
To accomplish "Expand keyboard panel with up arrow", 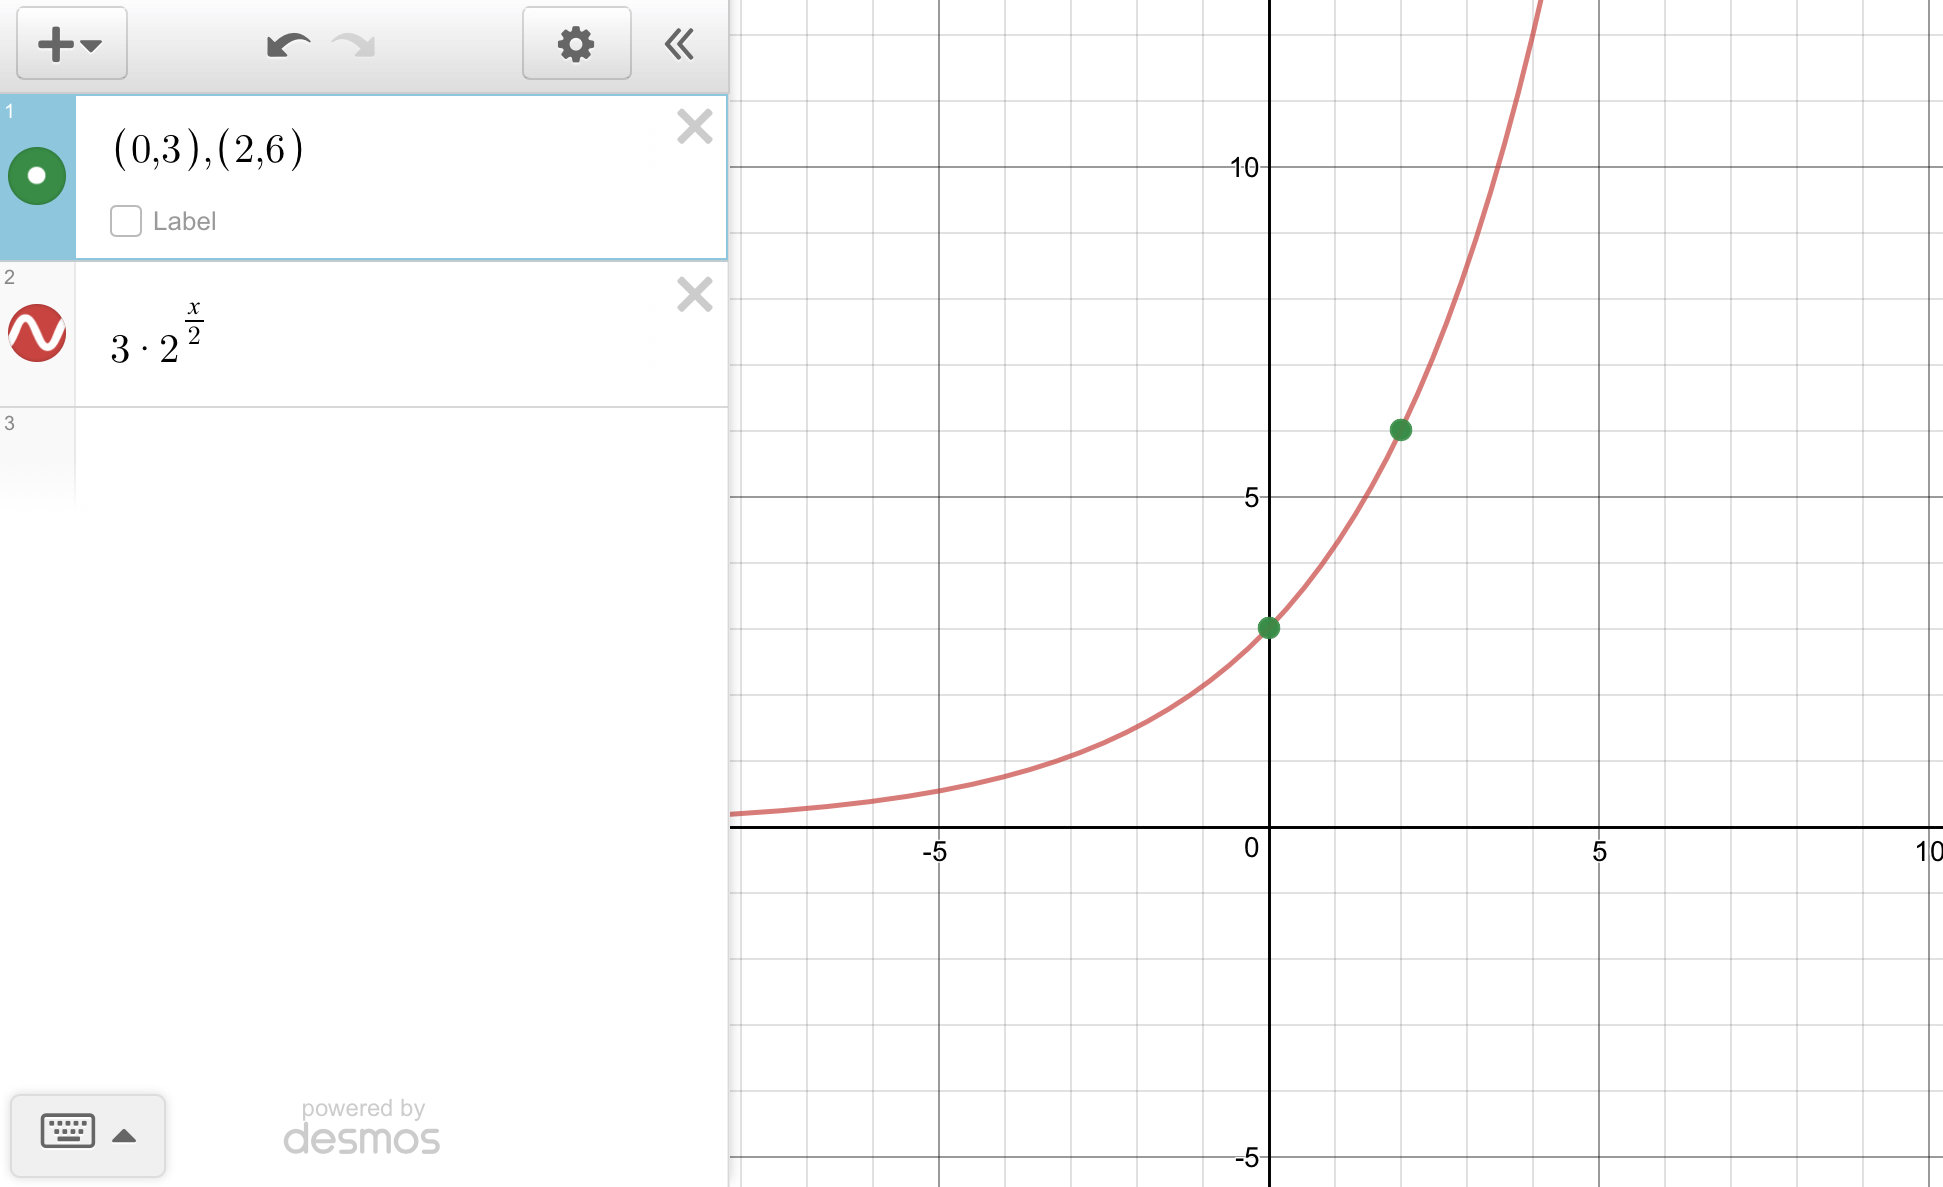I will 125,1135.
